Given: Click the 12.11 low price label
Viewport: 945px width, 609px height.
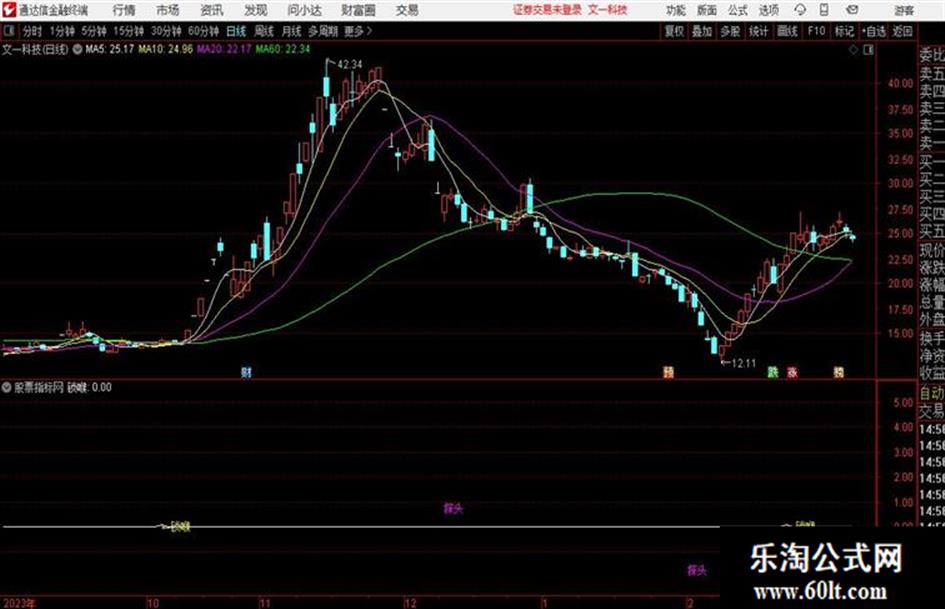Looking at the screenshot, I should tap(743, 363).
